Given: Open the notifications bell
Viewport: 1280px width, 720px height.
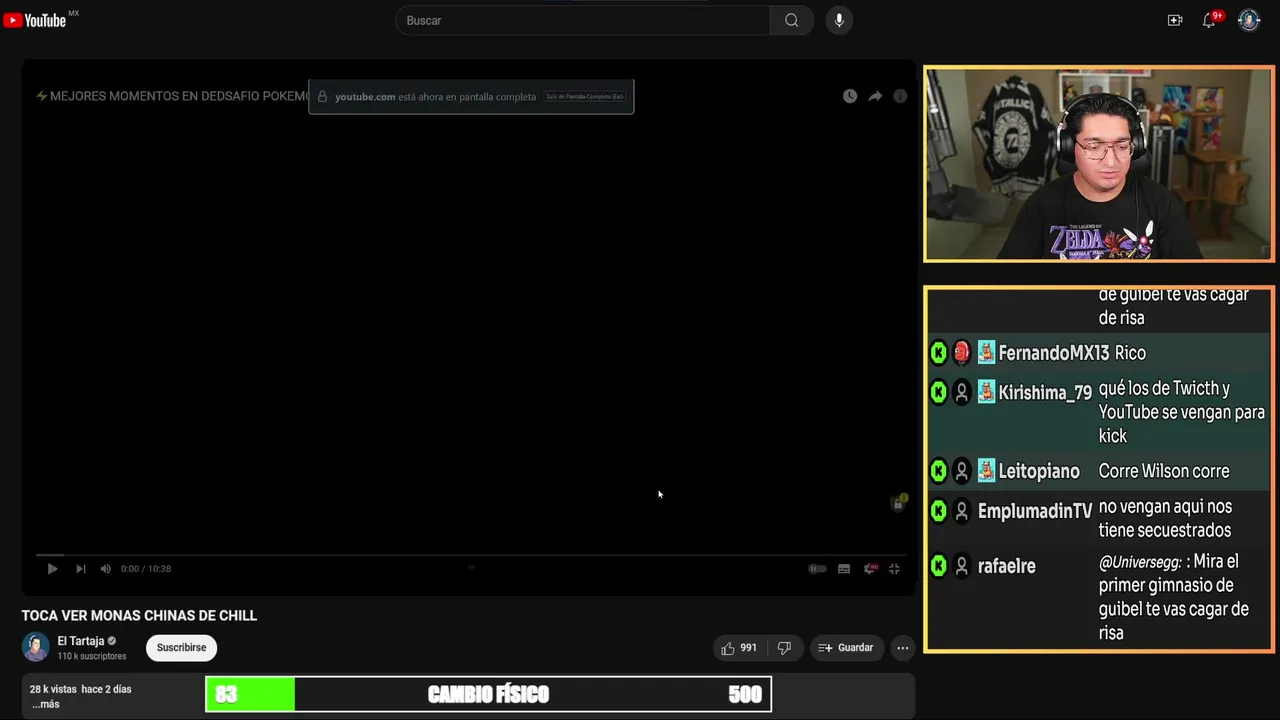Looking at the screenshot, I should click(1209, 20).
